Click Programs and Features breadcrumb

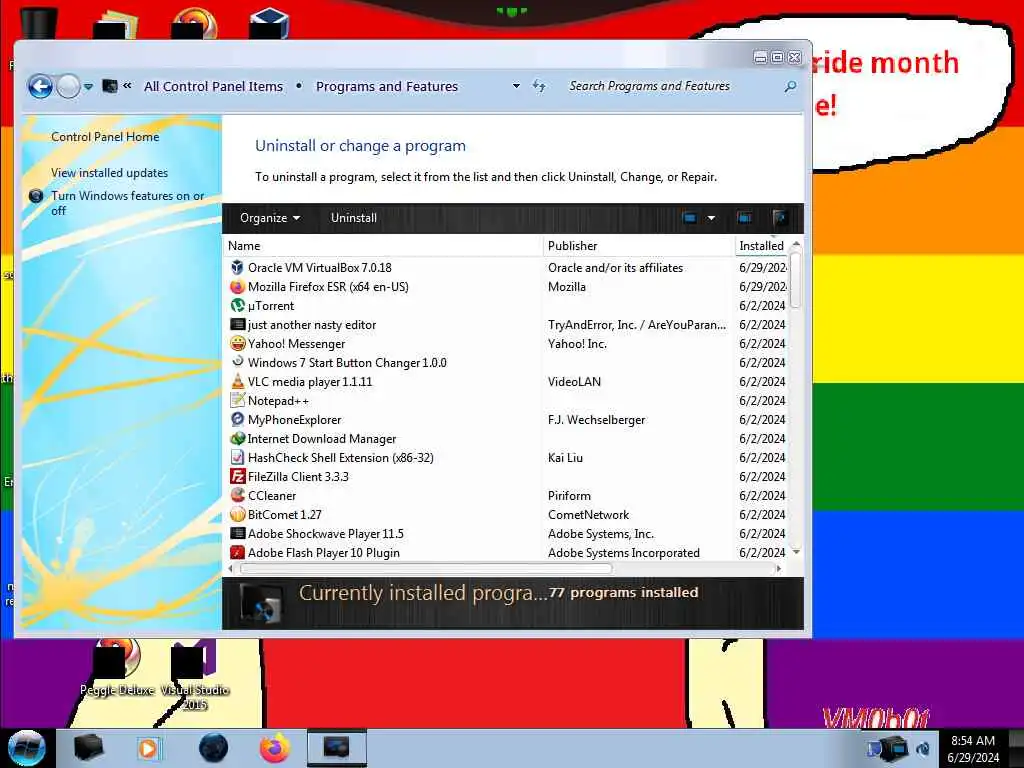pos(387,86)
